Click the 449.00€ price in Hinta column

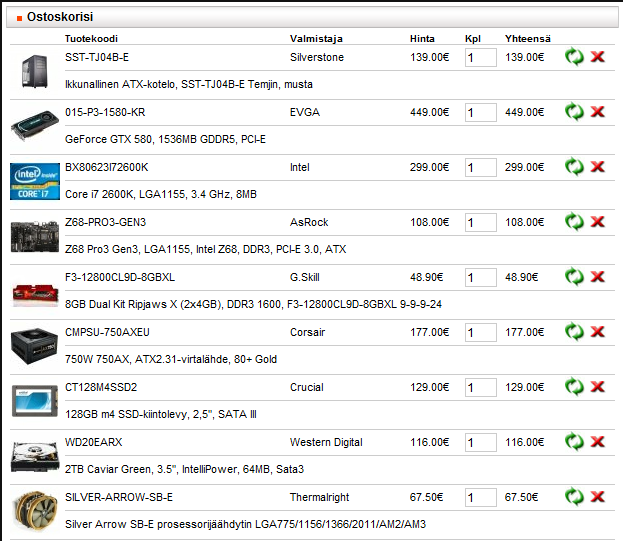tap(430, 112)
